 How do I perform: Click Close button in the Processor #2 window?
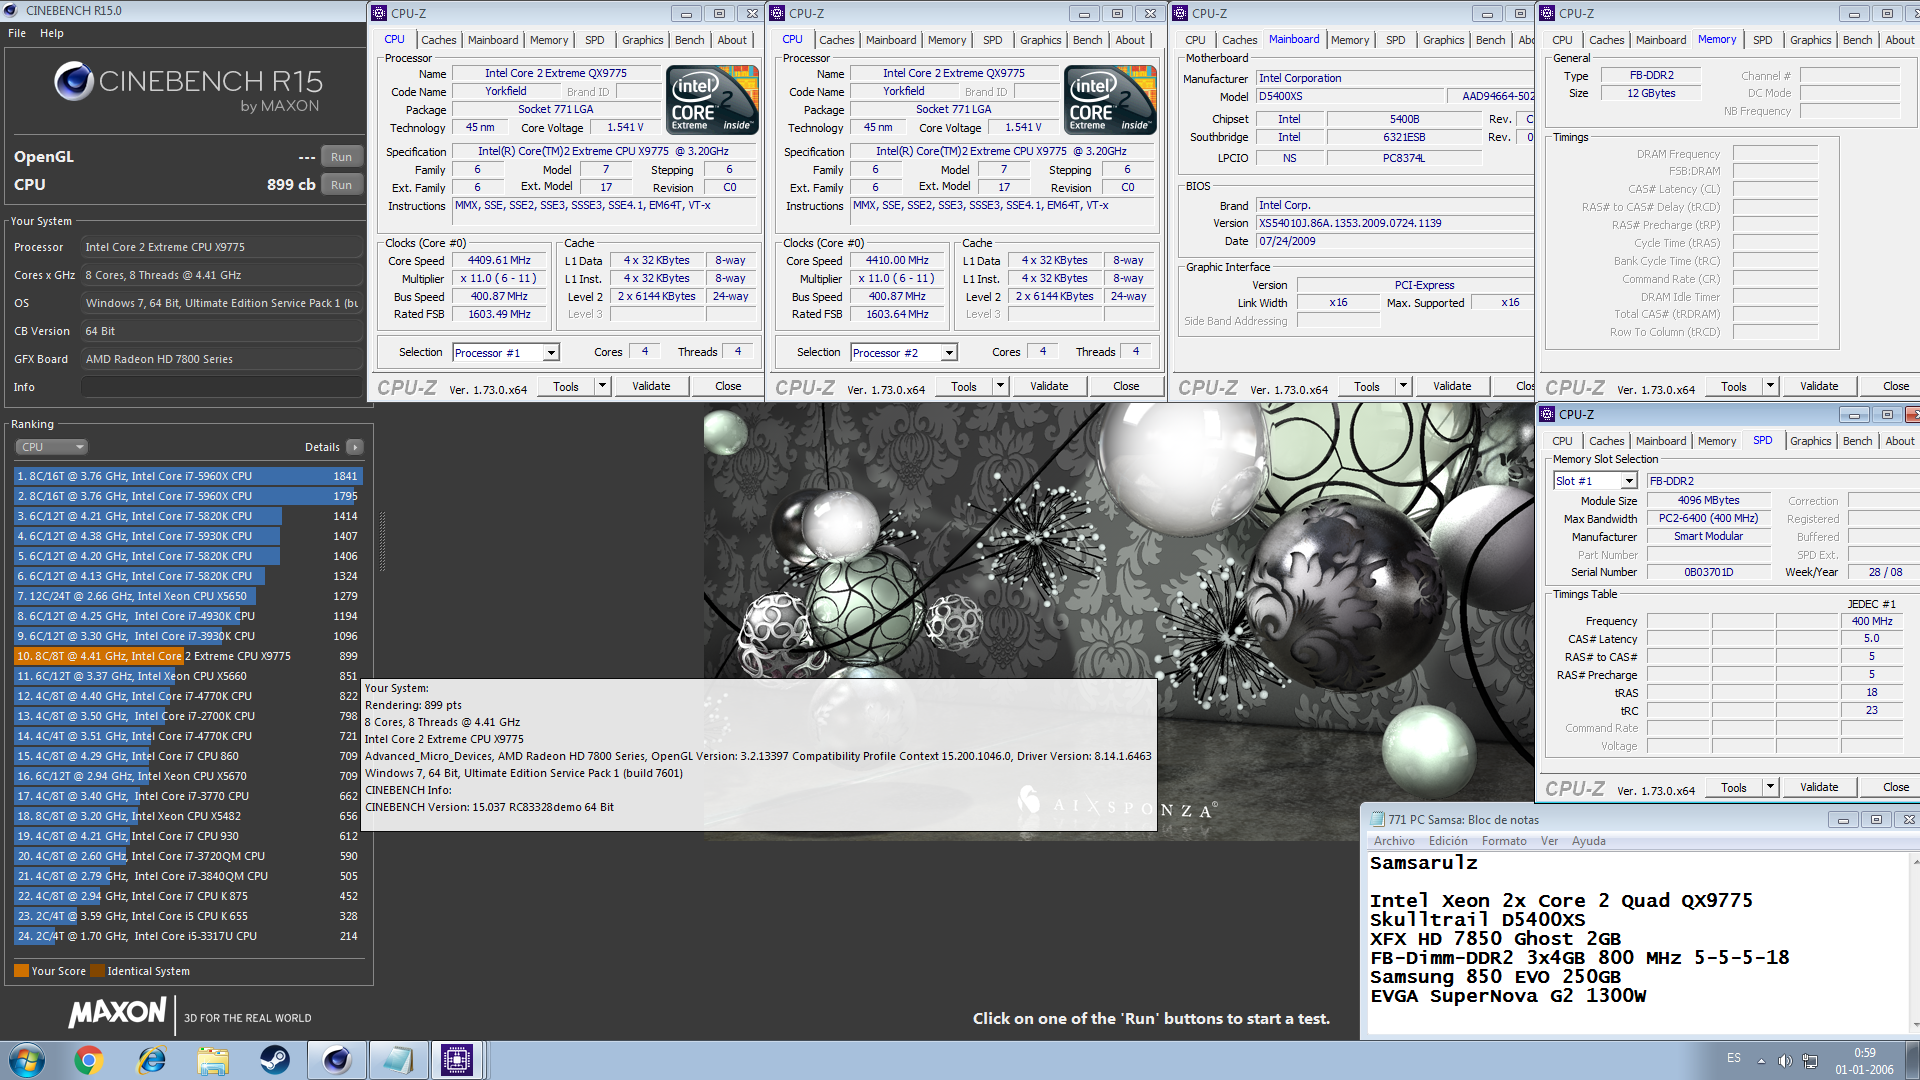click(x=1126, y=386)
